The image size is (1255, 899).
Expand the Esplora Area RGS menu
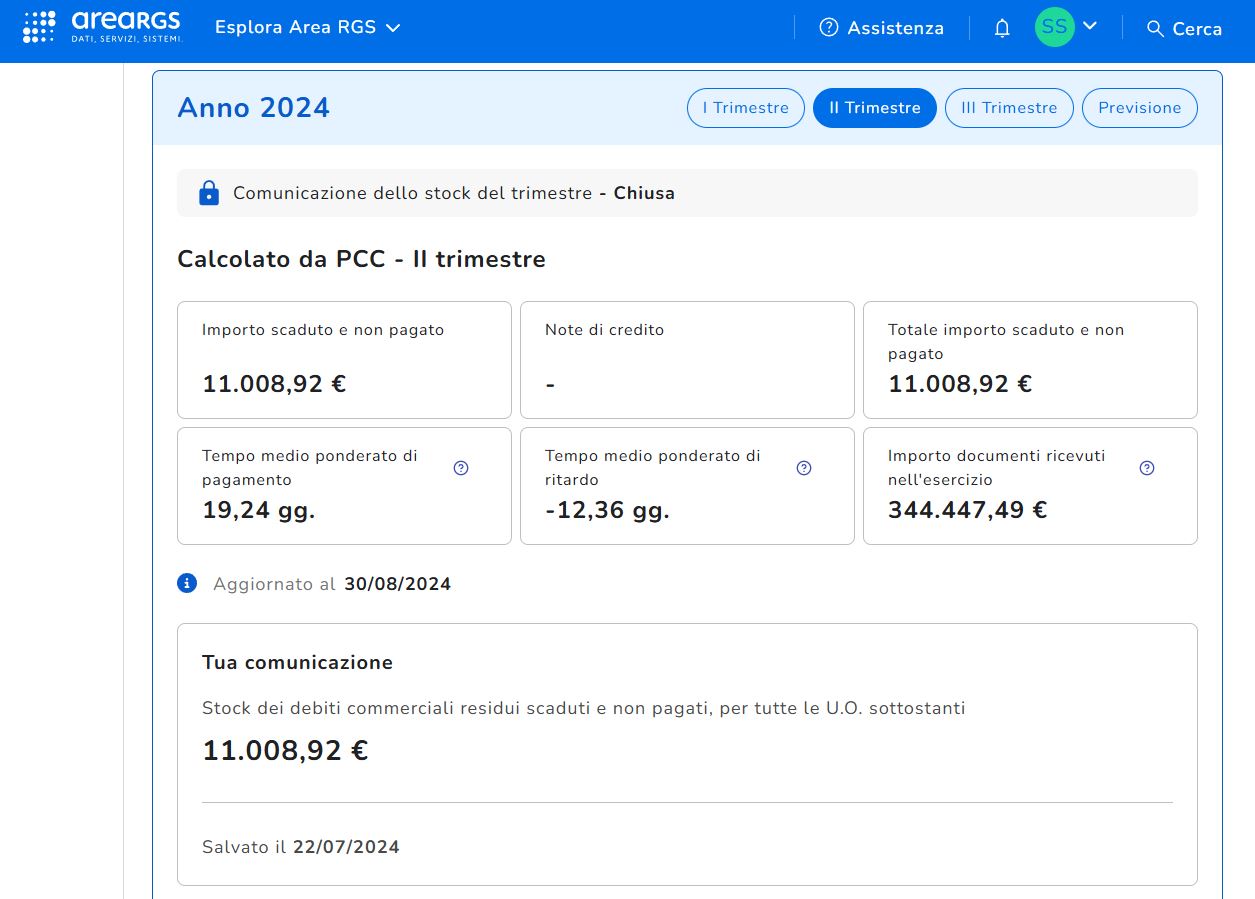(307, 28)
